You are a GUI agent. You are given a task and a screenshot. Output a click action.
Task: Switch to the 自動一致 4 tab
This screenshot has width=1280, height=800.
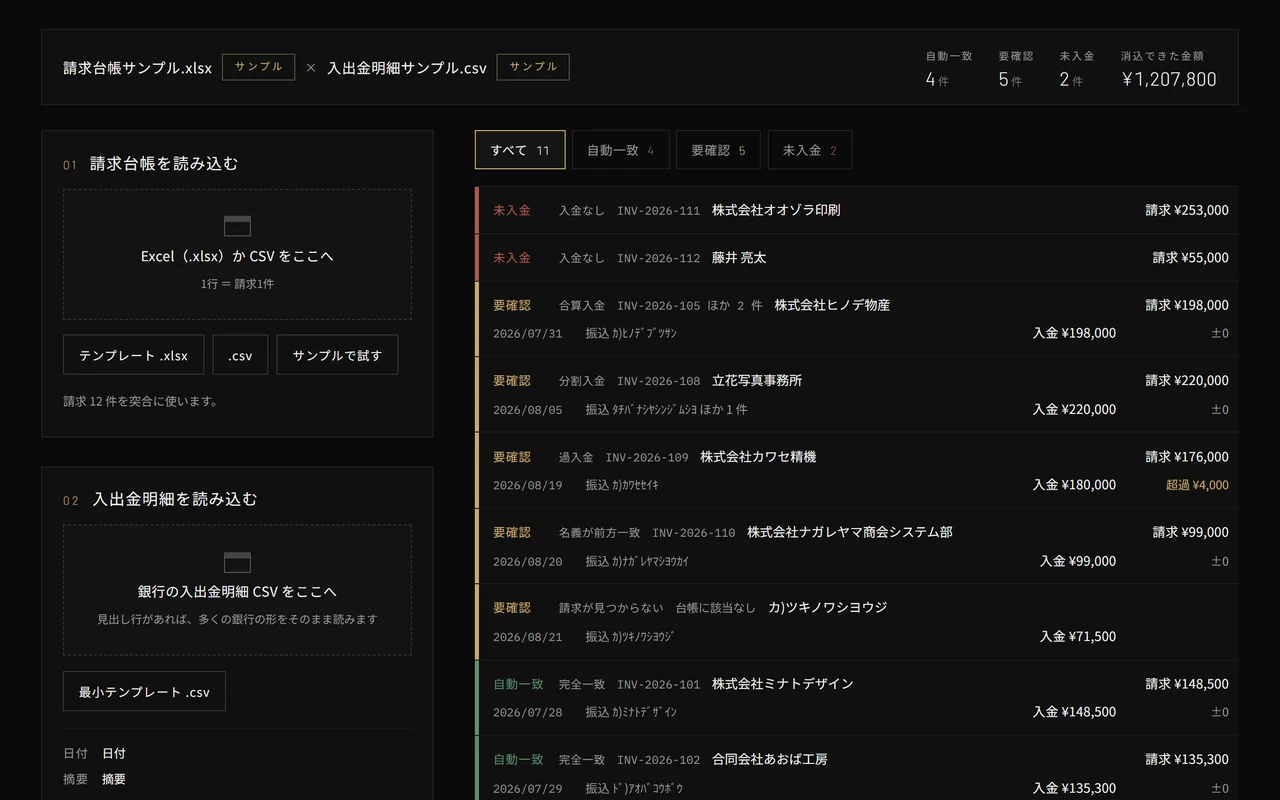[620, 150]
